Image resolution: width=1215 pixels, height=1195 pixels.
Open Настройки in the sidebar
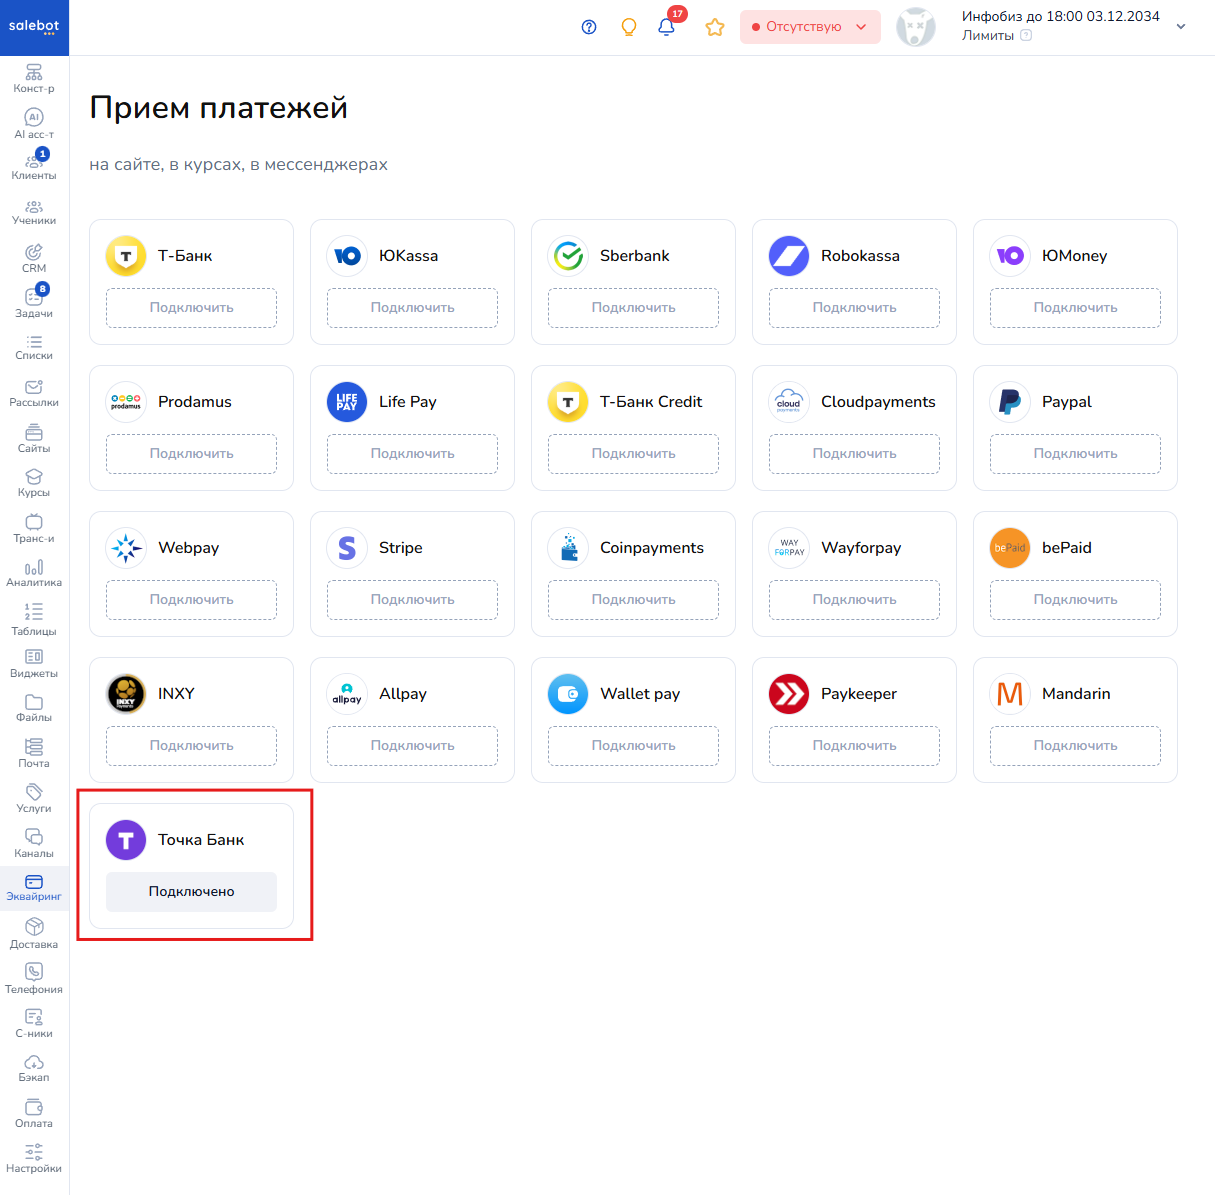tap(34, 1158)
